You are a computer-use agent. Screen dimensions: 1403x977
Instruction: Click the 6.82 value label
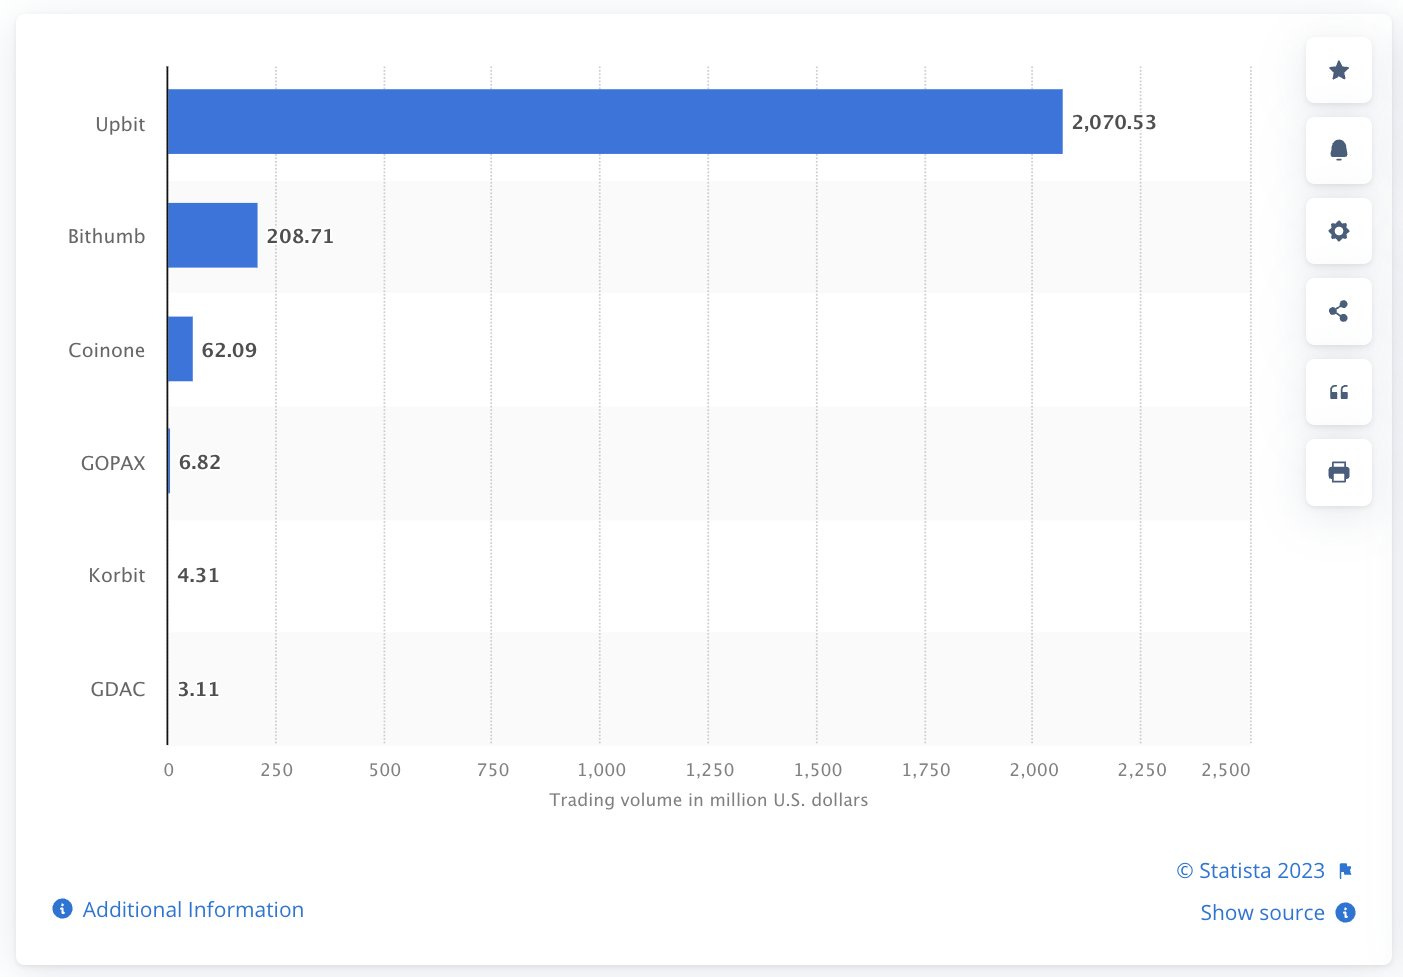pos(200,462)
